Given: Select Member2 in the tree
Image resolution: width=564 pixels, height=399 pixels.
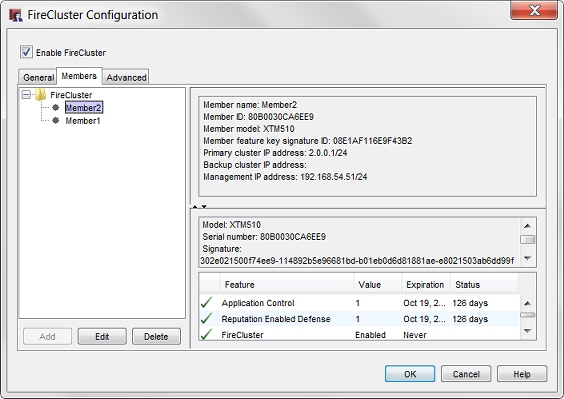Looking at the screenshot, I should pyautogui.click(x=84, y=108).
